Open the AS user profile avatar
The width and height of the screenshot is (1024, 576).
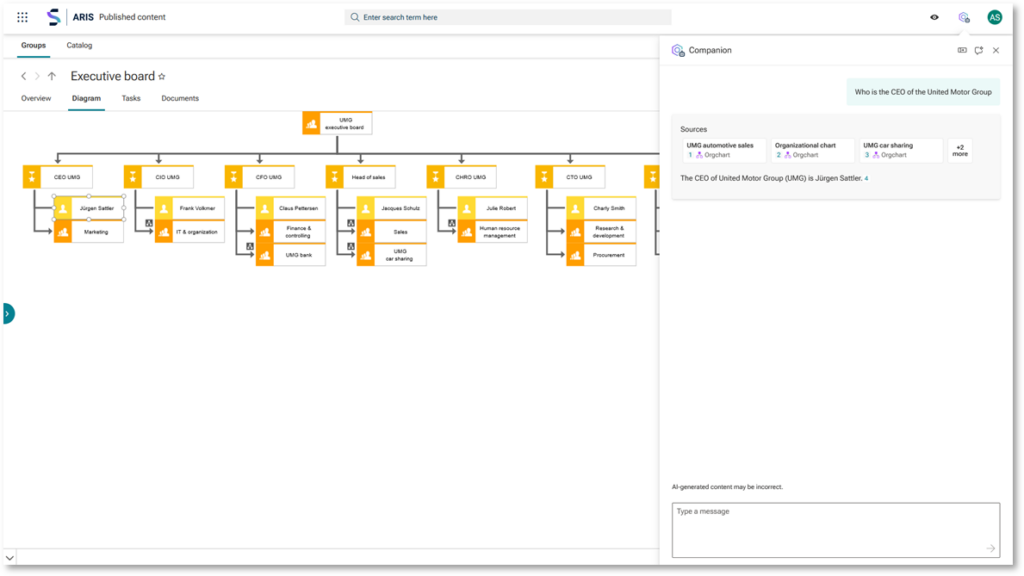click(994, 17)
